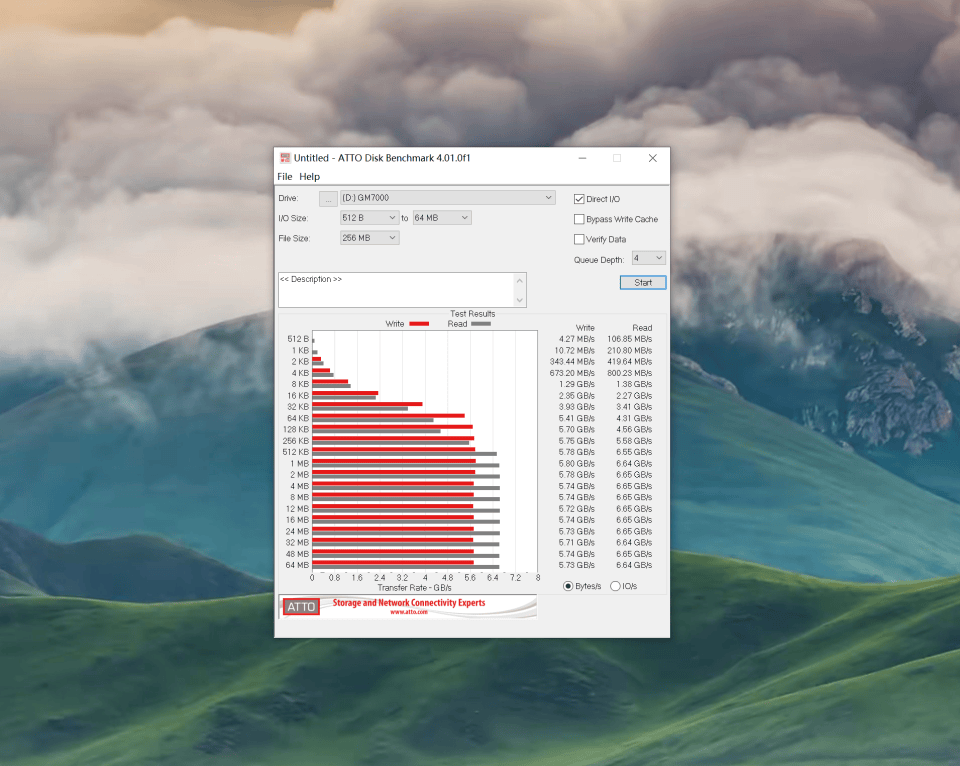Image resolution: width=960 pixels, height=766 pixels.
Task: Click the 64 MB row label in chart
Action: 297,565
